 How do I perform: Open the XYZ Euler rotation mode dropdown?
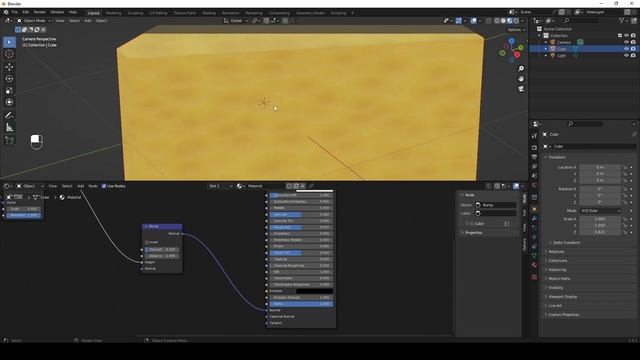pos(600,211)
